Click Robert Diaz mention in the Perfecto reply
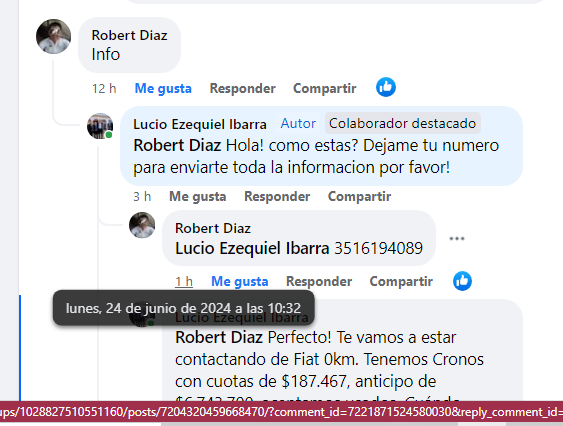The width and height of the screenshot is (563, 426). coord(219,337)
